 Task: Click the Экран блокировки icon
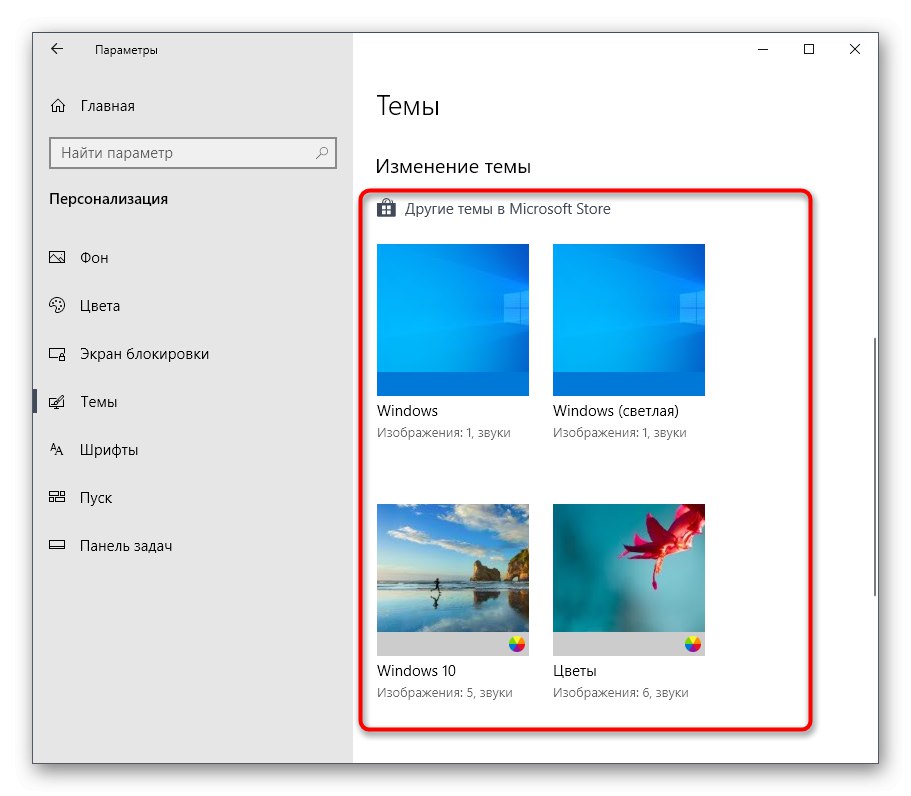coord(58,354)
